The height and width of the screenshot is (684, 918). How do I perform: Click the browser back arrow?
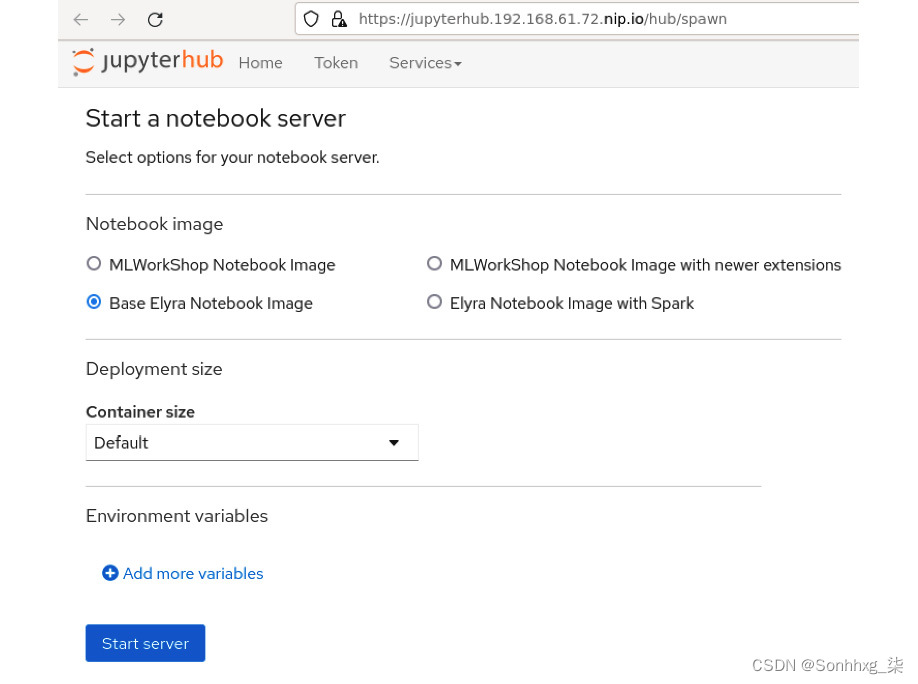[81, 19]
